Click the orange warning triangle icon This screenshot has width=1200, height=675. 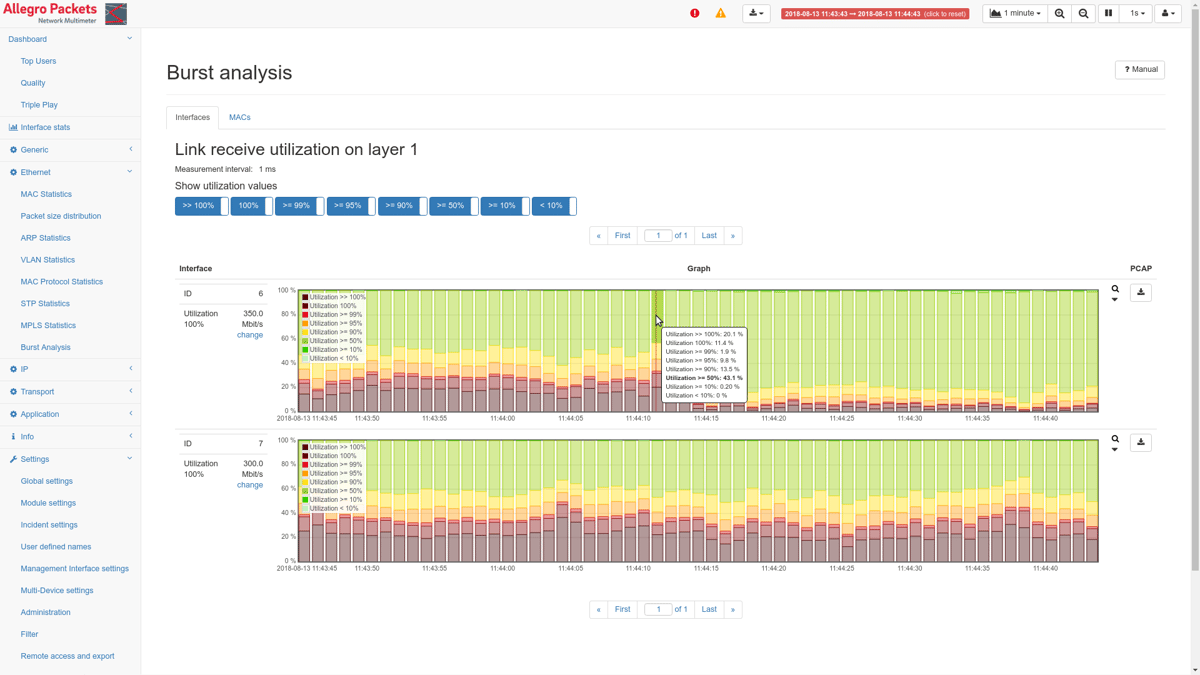pos(720,14)
